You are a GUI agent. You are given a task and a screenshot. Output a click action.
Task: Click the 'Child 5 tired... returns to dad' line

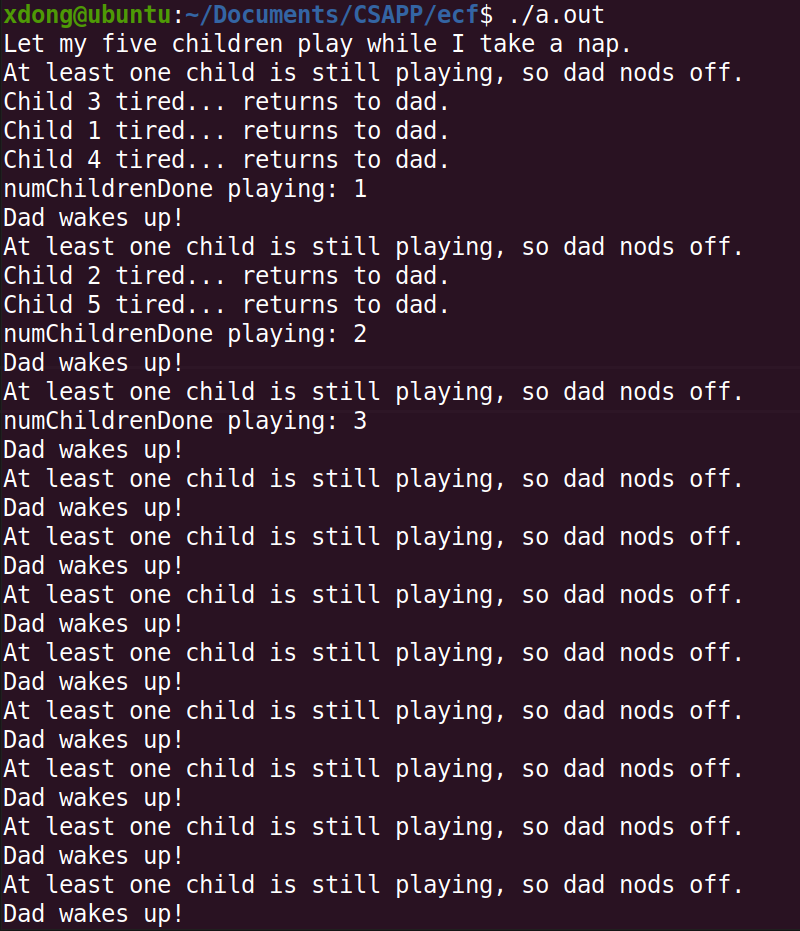[x=226, y=305]
